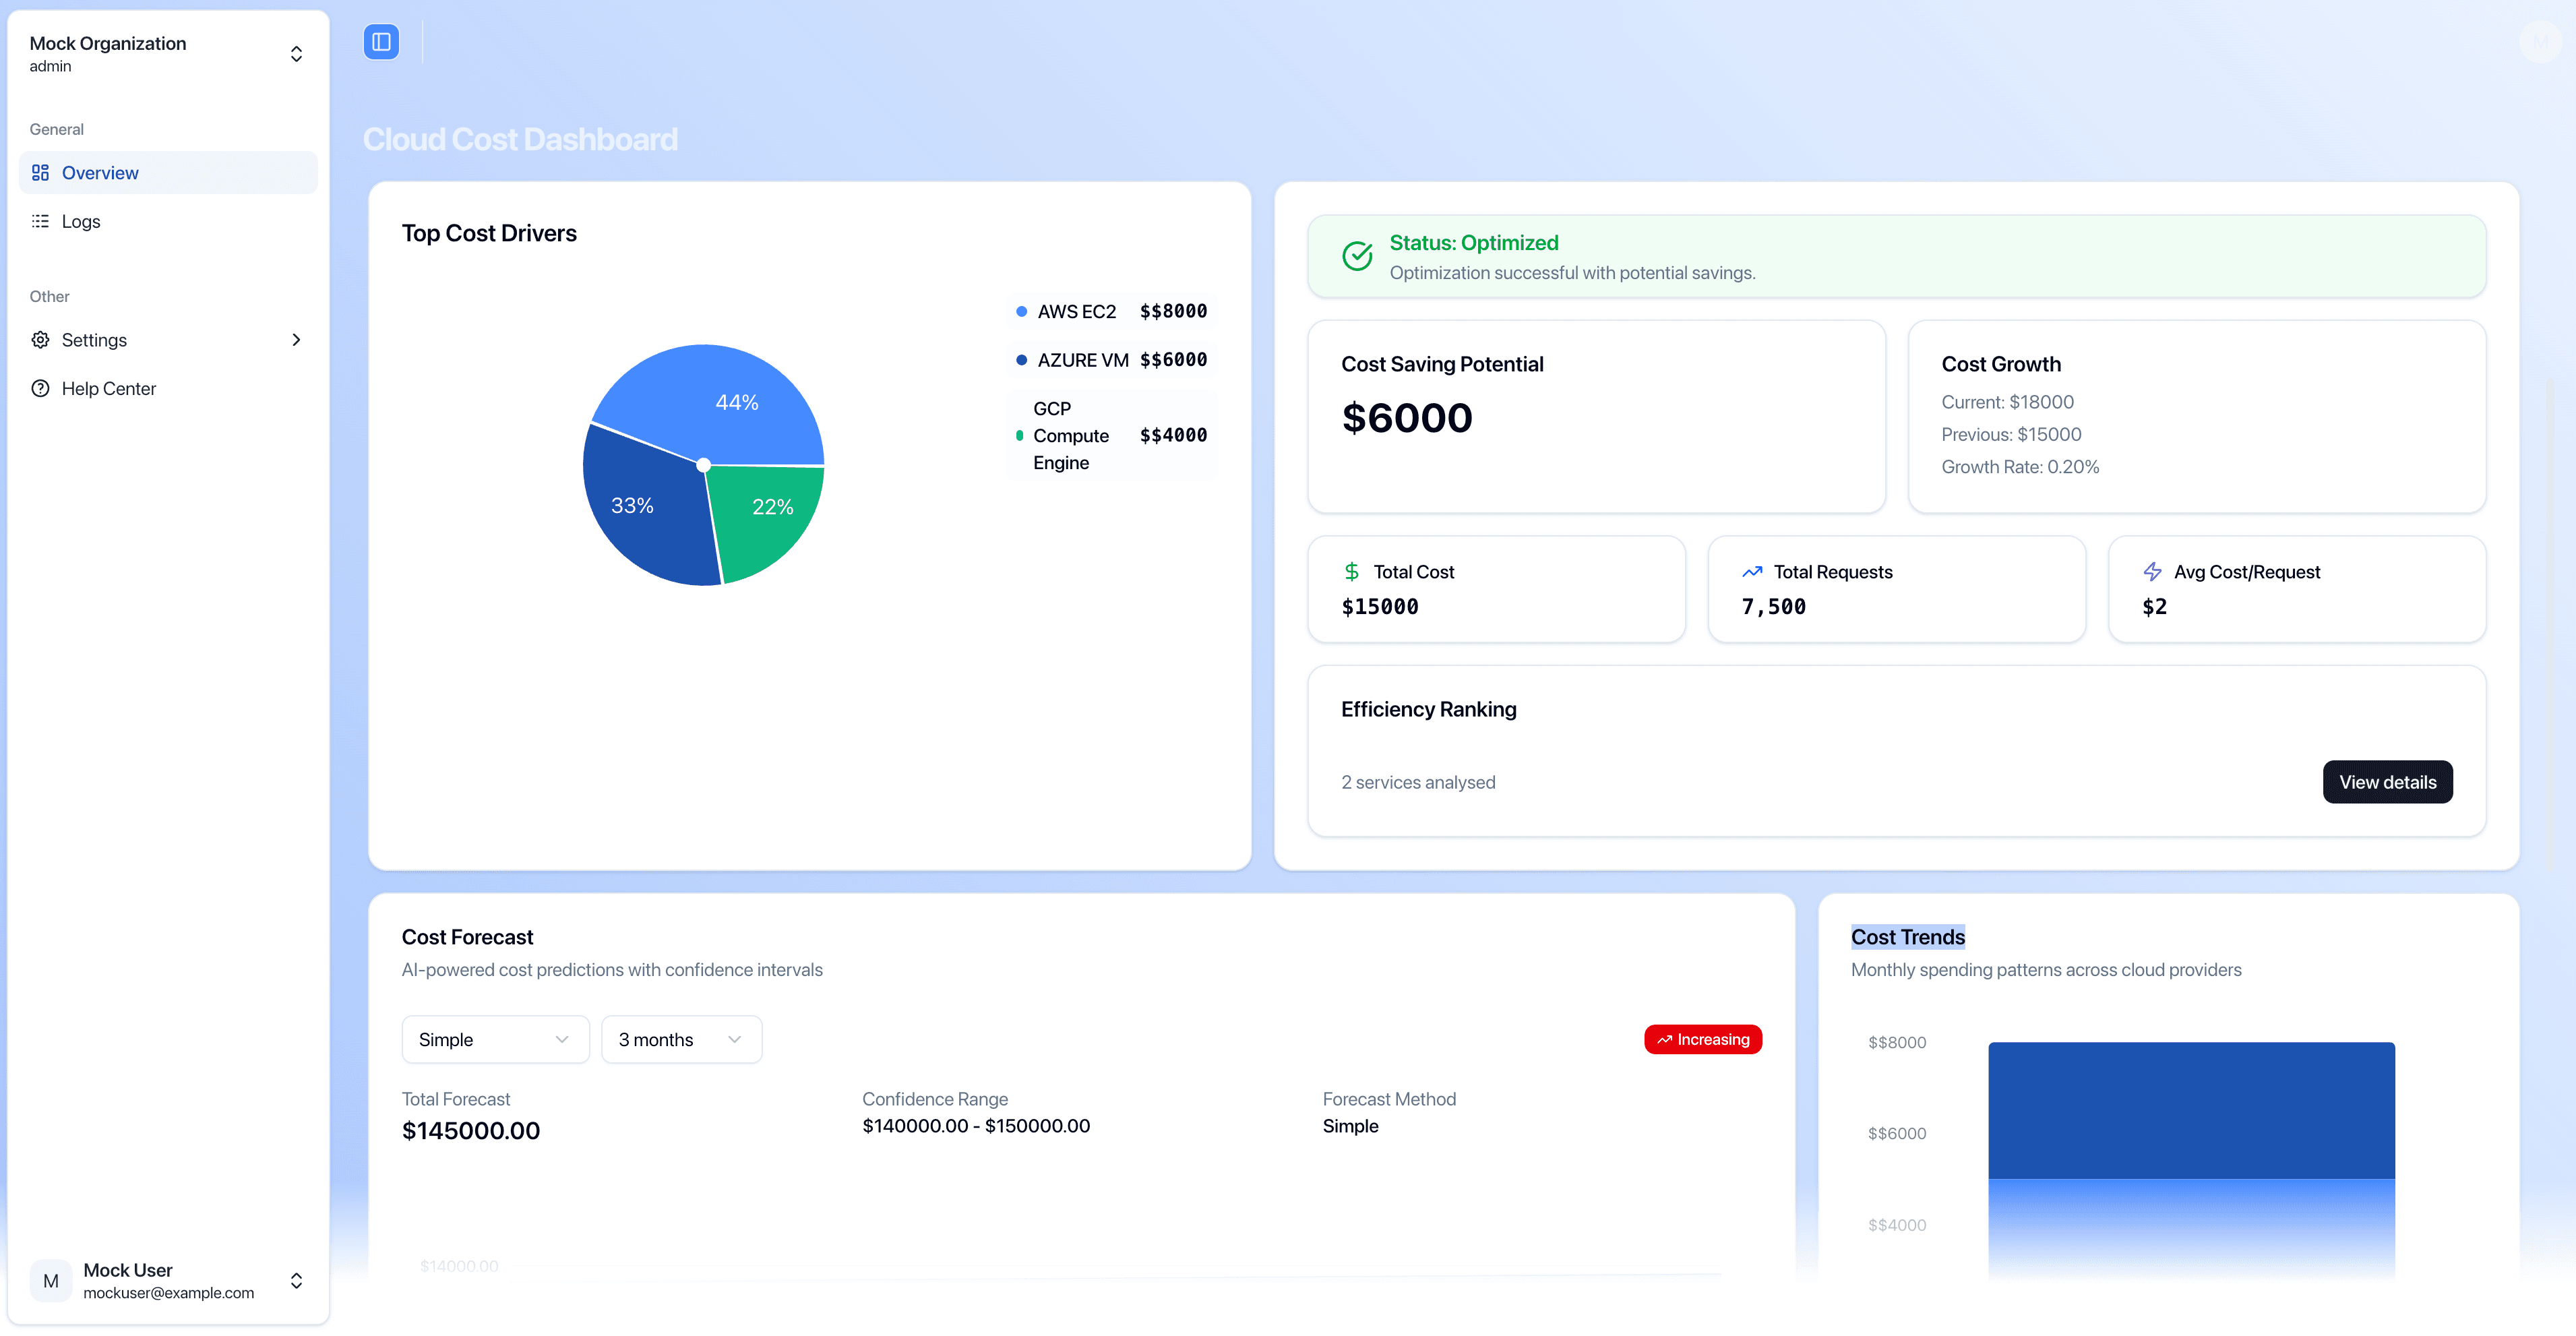Viewport: 2576px width, 1336px height.
Task: Click the trend arrow icon near Total Requests
Action: tap(1751, 571)
